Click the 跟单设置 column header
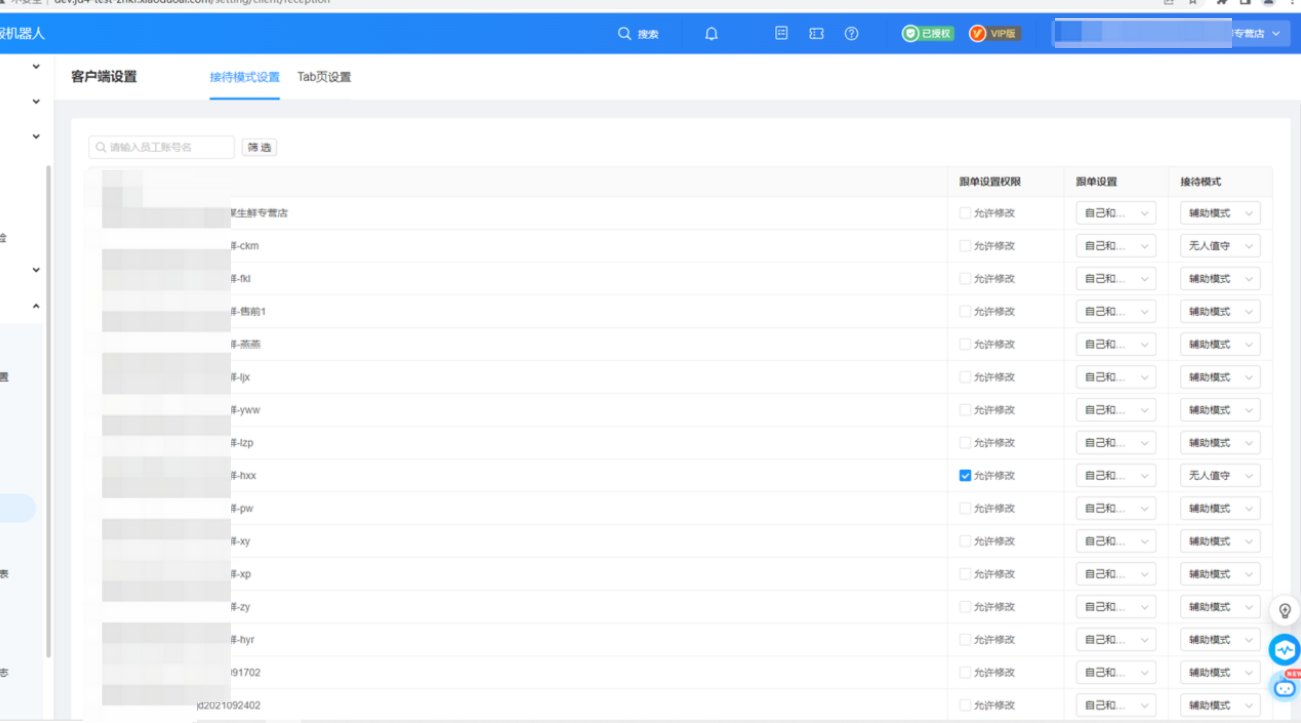The width and height of the screenshot is (1301, 723). coord(1096,182)
